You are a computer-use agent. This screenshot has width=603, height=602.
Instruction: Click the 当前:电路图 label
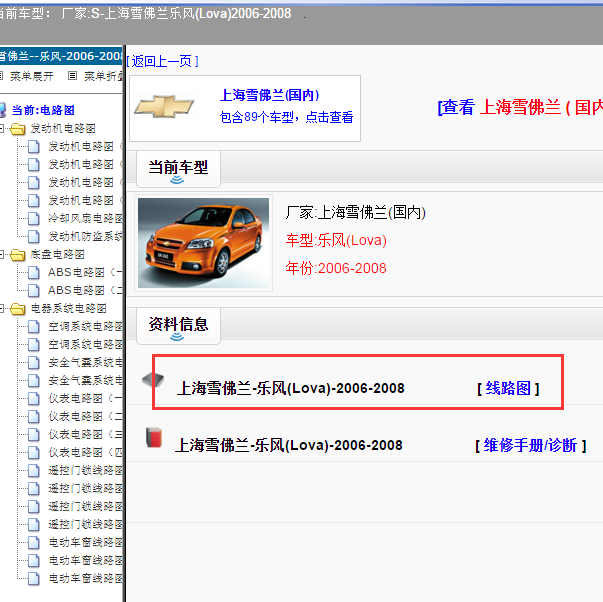tap(43, 110)
